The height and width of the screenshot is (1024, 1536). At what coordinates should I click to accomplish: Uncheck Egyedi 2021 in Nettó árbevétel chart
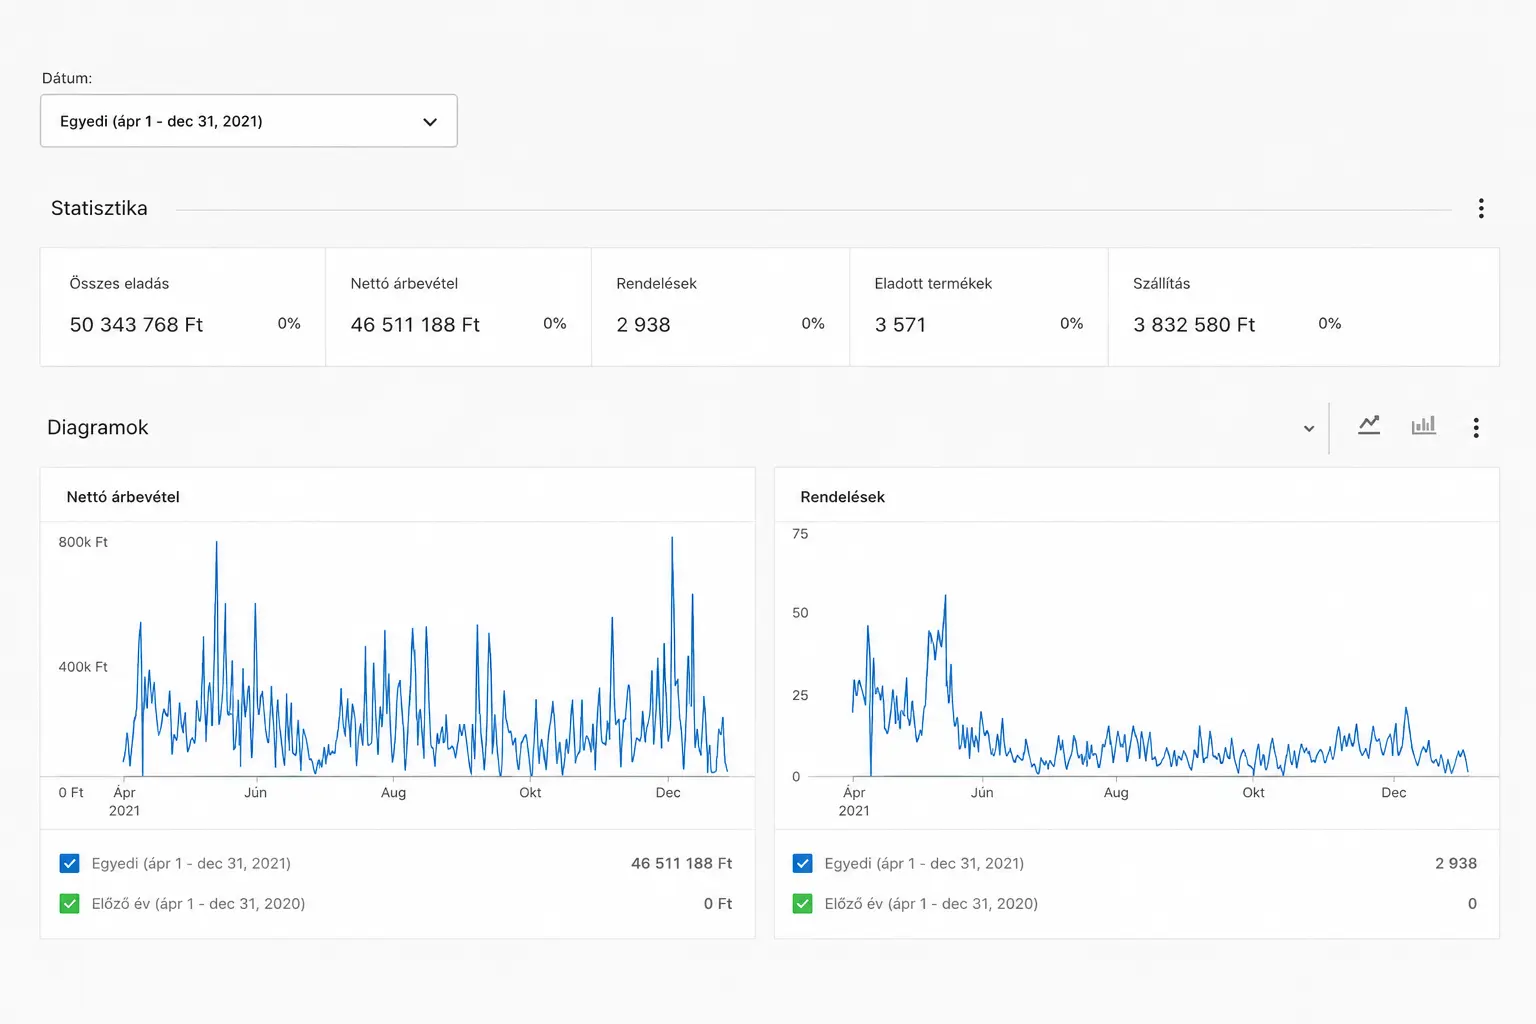click(x=69, y=863)
